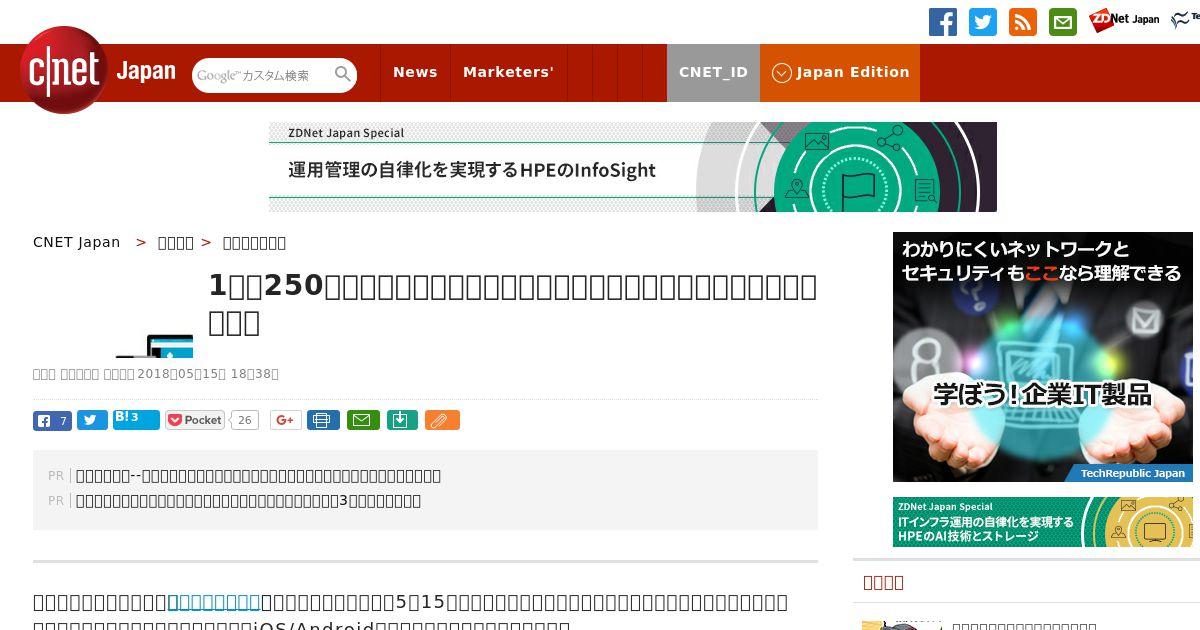Click the orange paperclip clip icon
1200x630 pixels.
click(442, 420)
